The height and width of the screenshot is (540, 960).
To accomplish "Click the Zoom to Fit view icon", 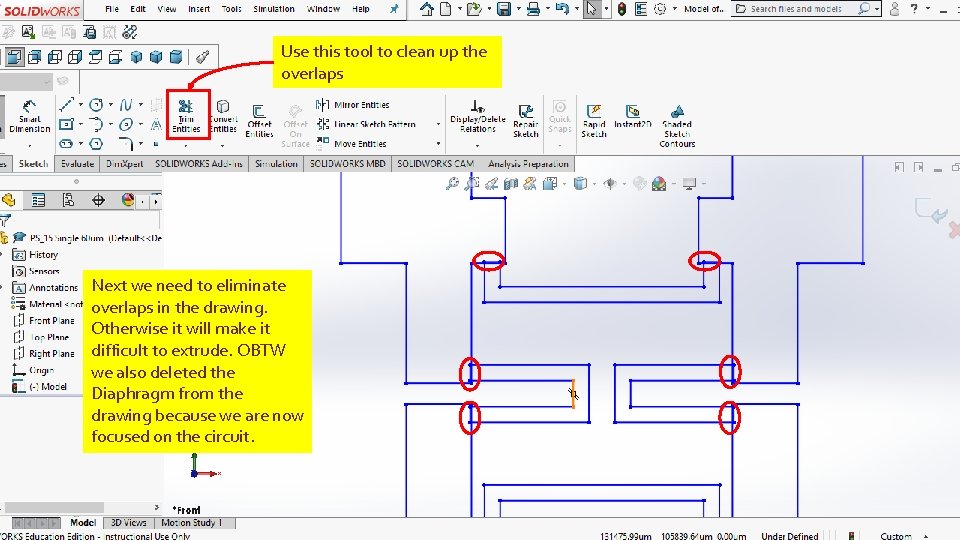I will point(452,183).
